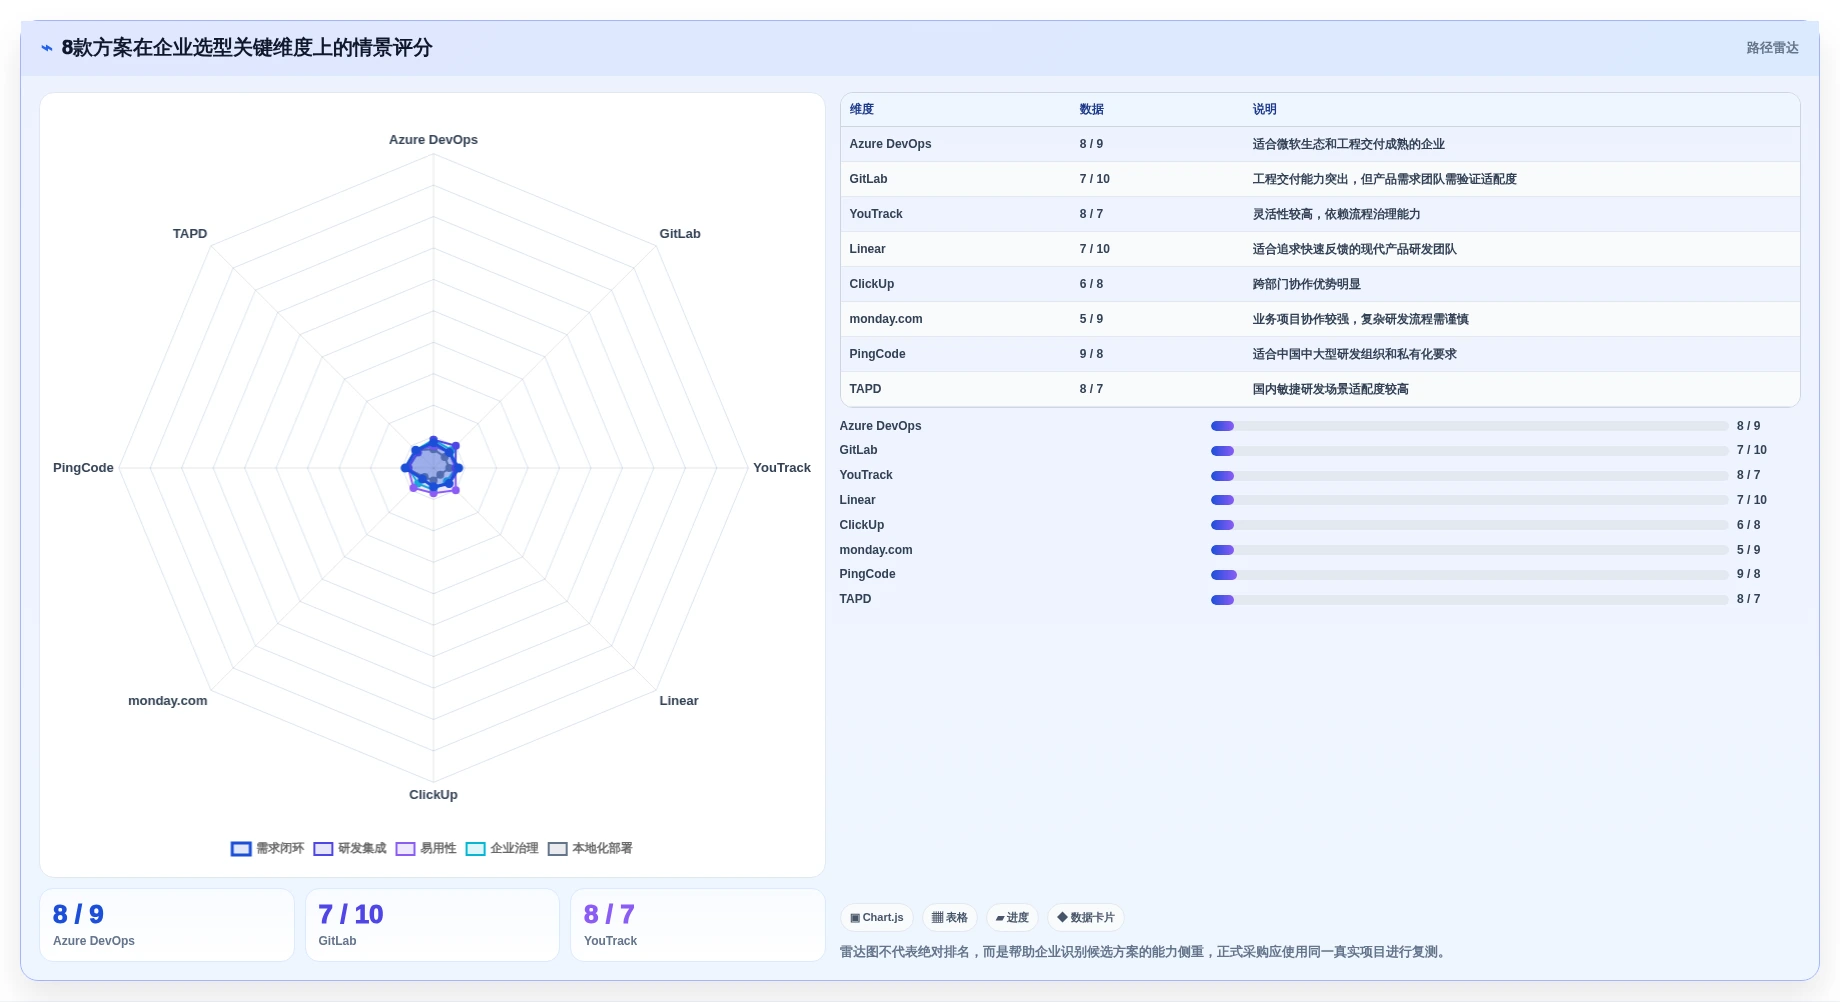Toggle the 企业治理 legend item
The image size is (1840, 1002).
502,849
